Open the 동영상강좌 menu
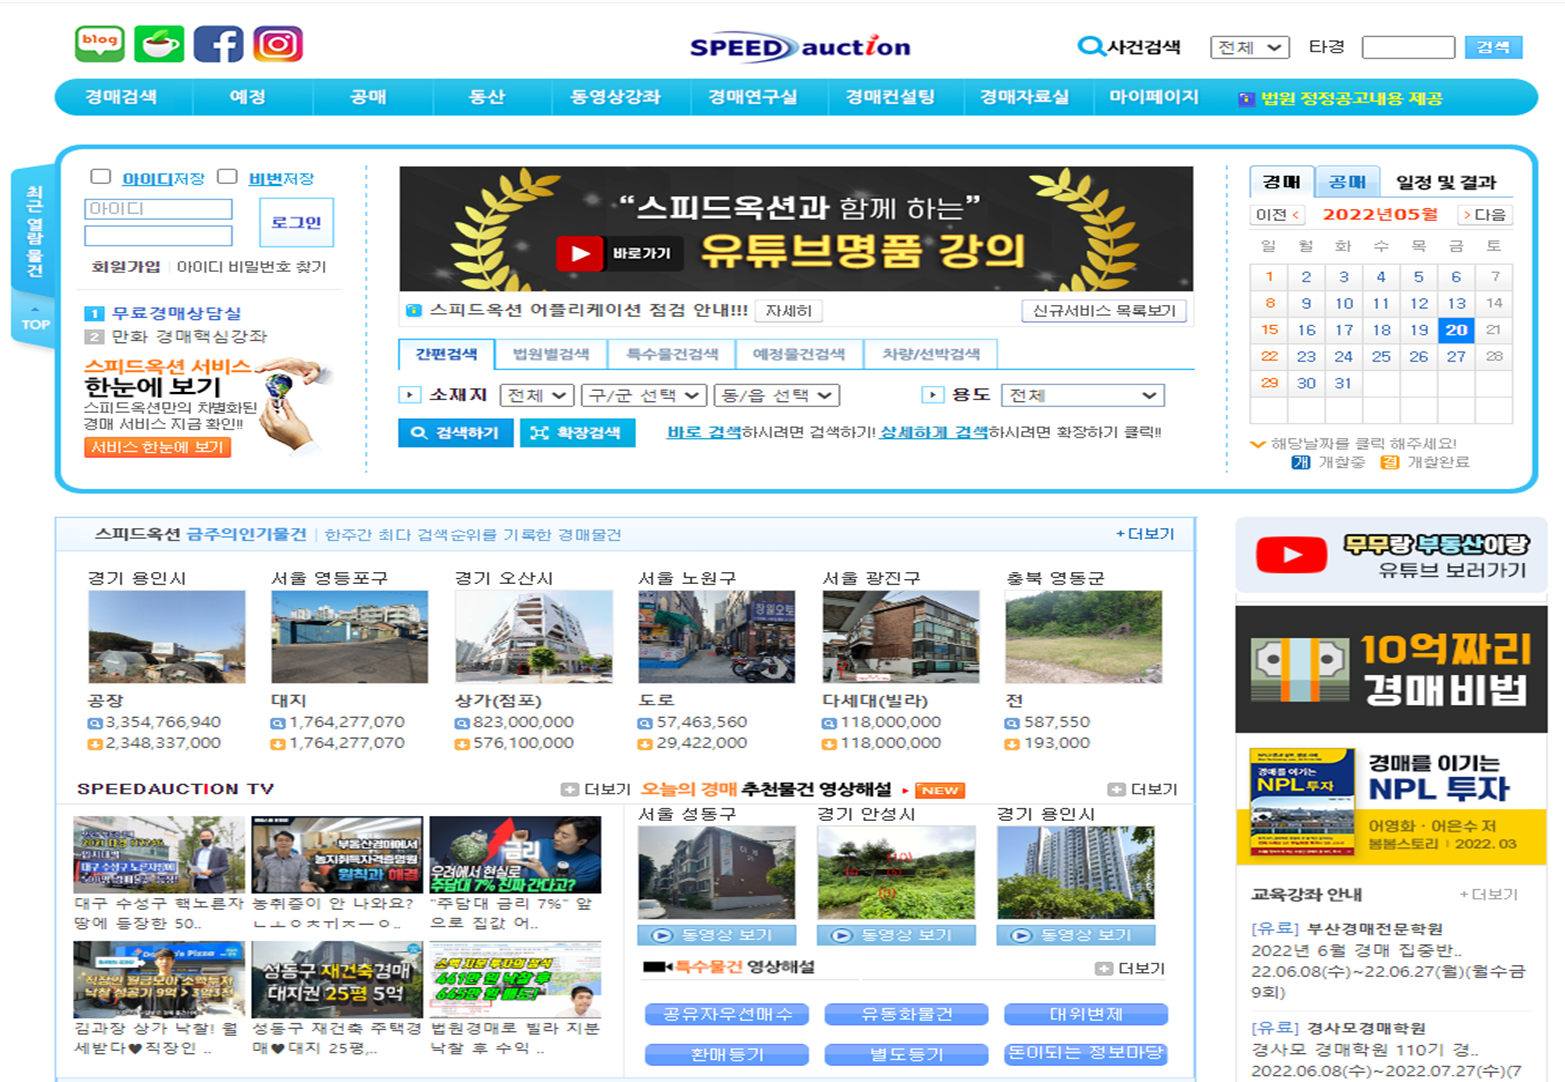Viewport: 1565px width, 1082px height. [x=615, y=97]
